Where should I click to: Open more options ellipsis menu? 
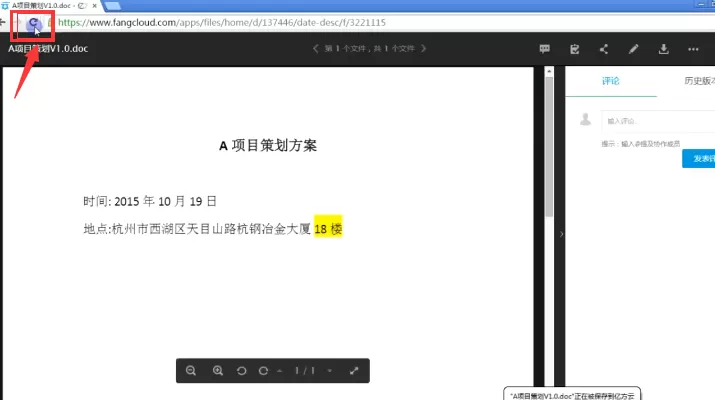(x=693, y=49)
